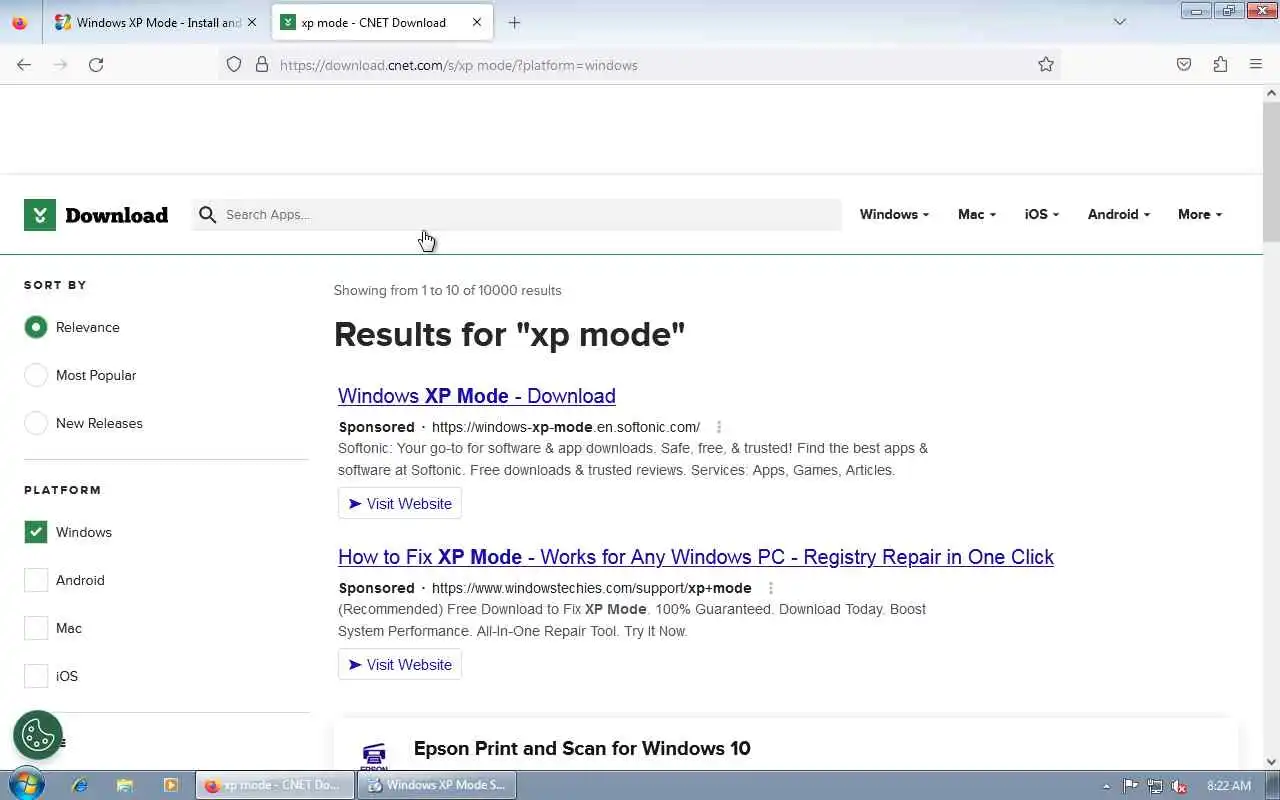
Task: Click Visit Website under windowstechies ad
Action: pos(400,664)
